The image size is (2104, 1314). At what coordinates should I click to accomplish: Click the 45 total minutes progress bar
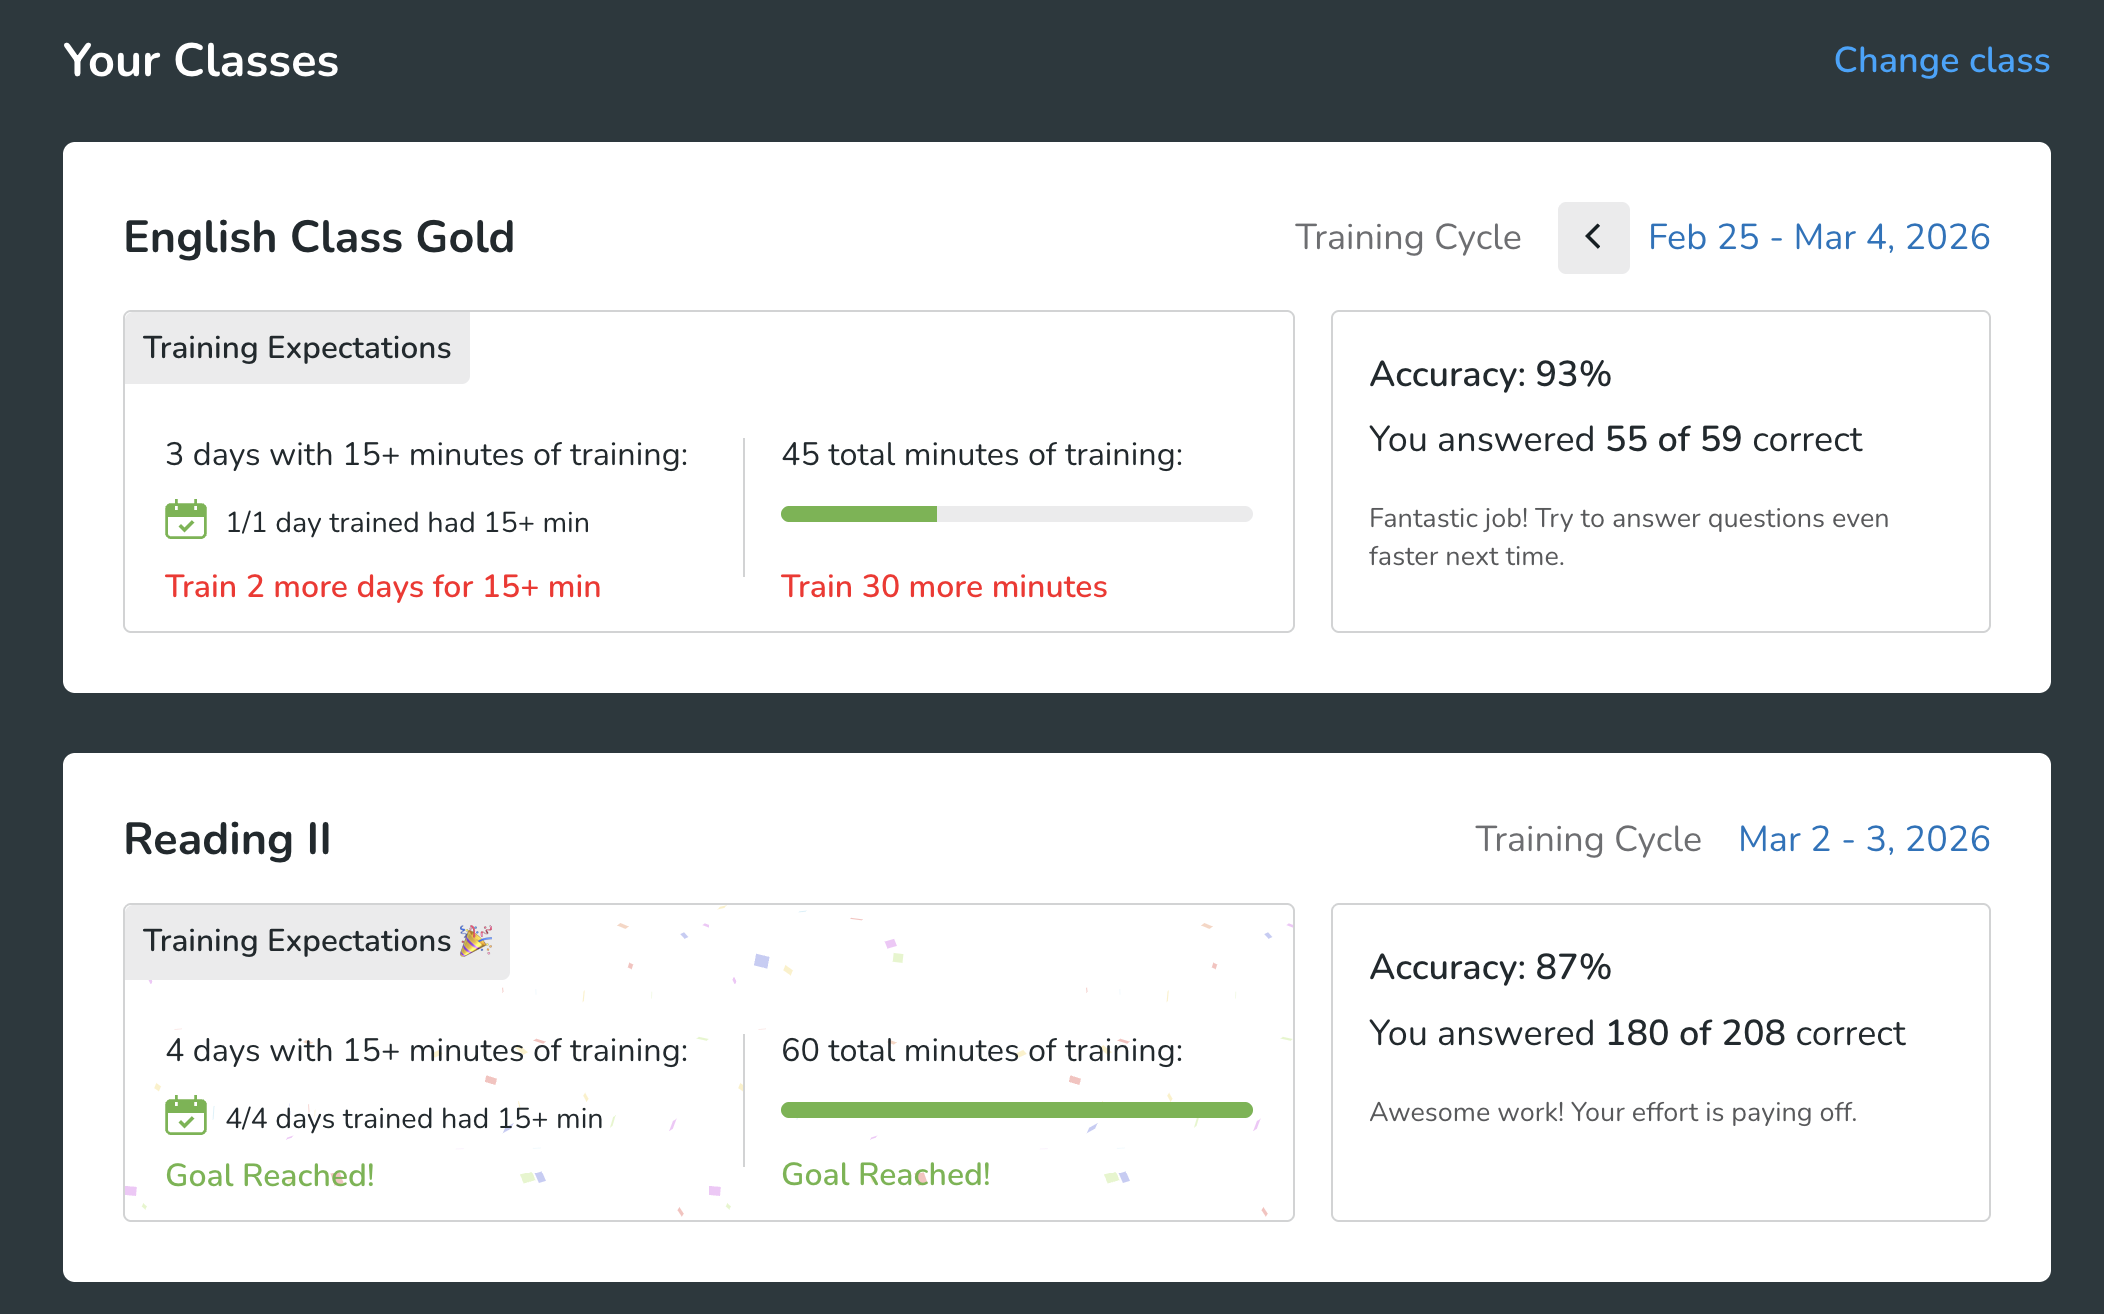(1016, 514)
